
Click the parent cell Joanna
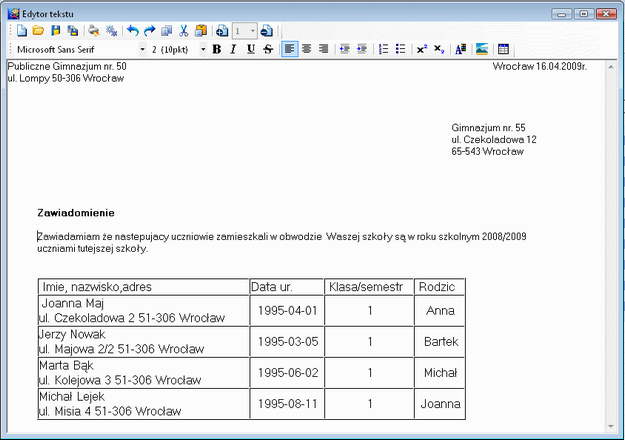pos(440,403)
